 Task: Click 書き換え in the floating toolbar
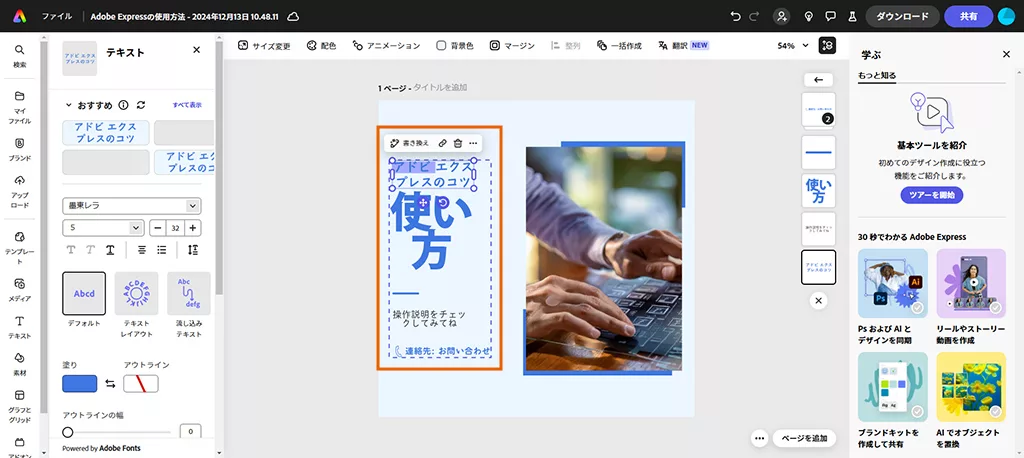(x=410, y=143)
